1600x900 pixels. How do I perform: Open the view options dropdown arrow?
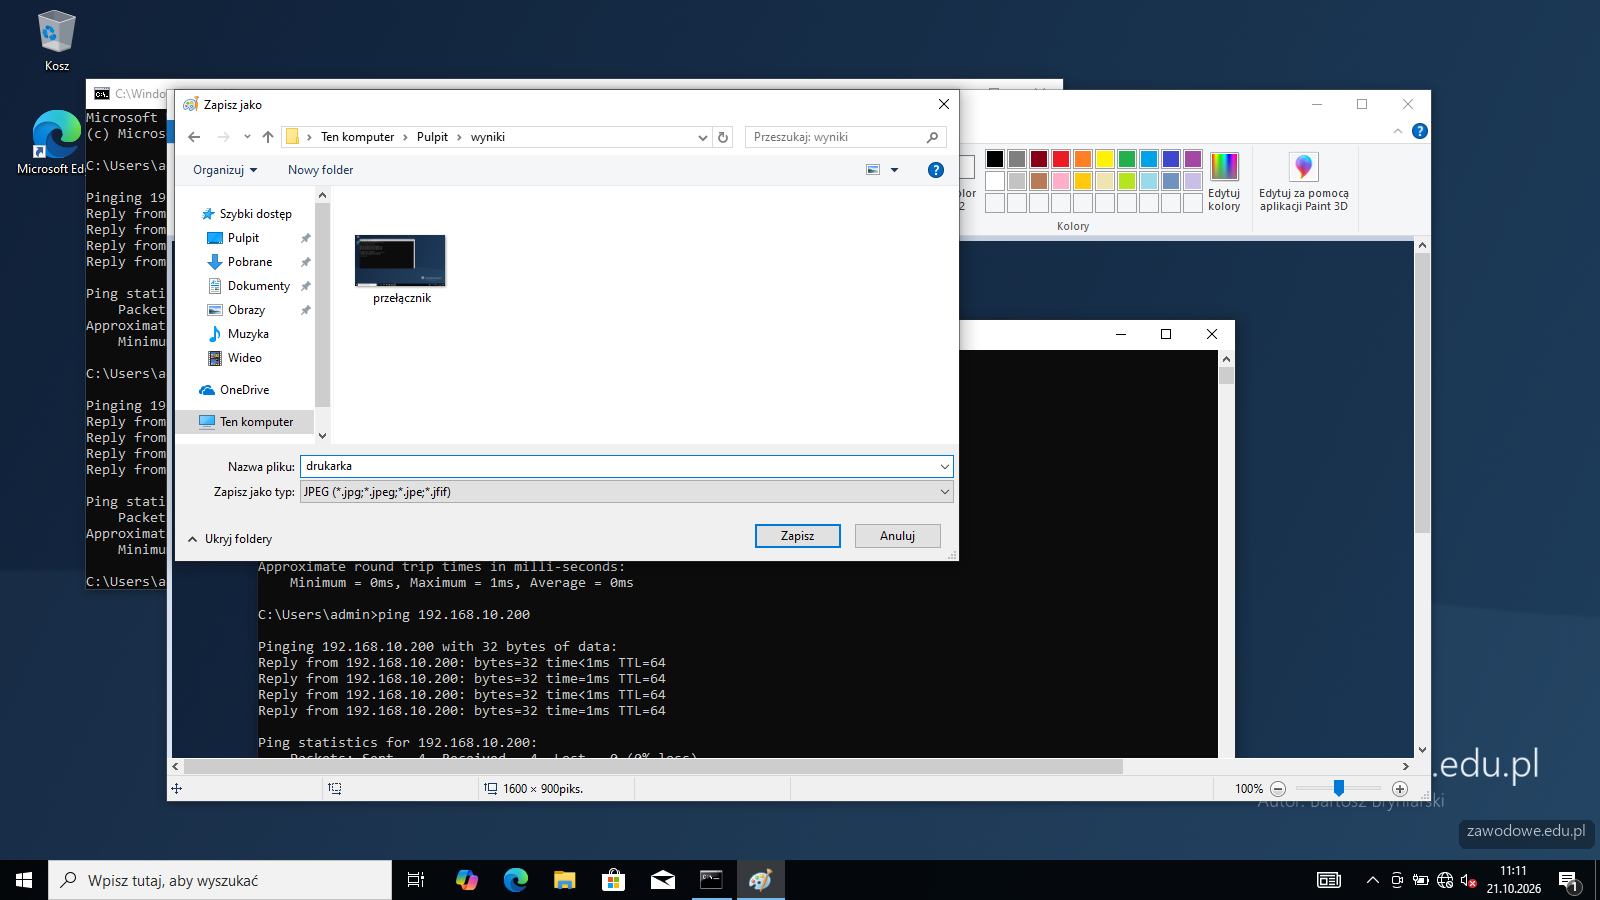pos(894,170)
